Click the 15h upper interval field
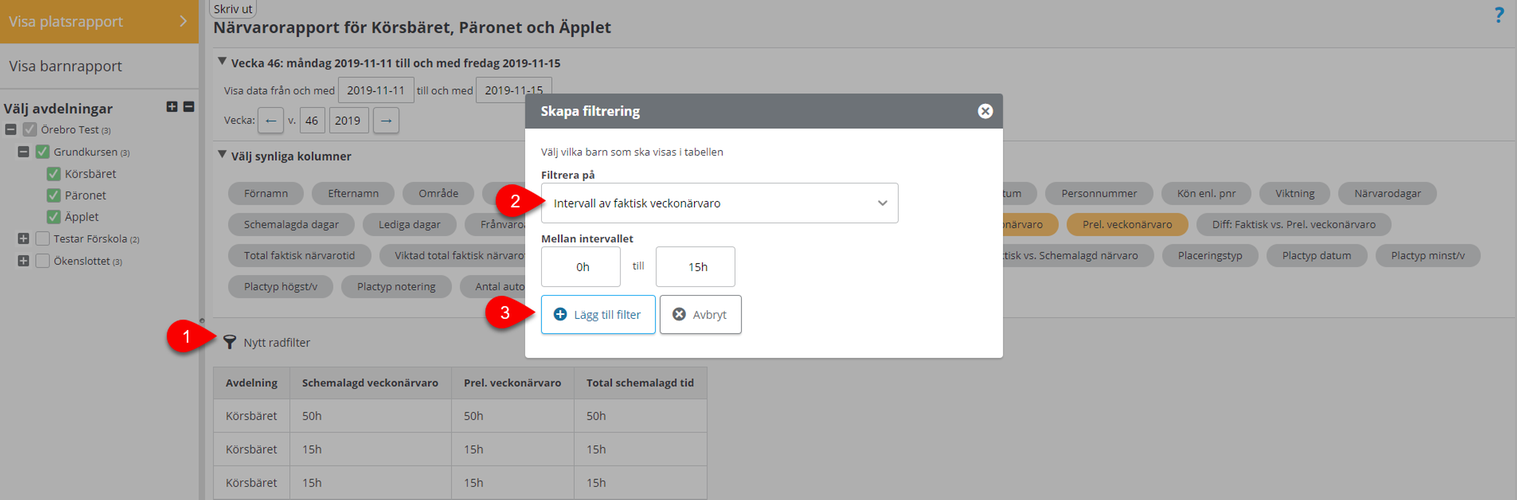 tap(695, 267)
